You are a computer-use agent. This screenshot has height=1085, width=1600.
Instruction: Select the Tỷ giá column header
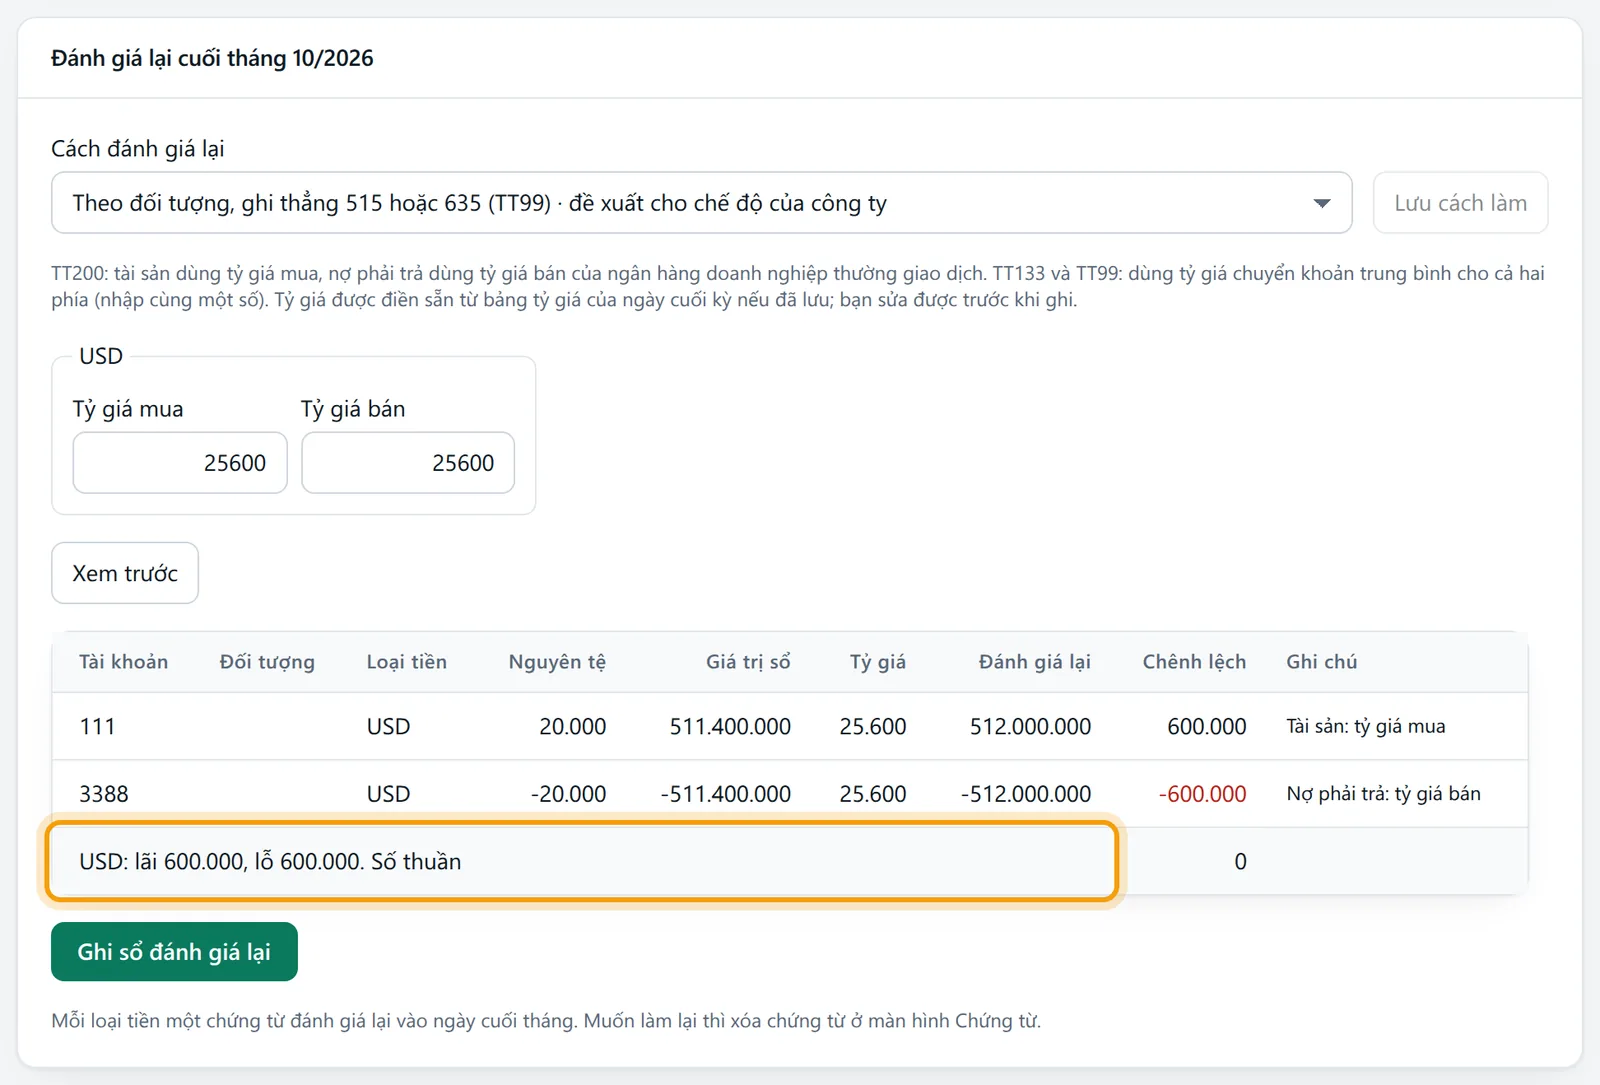coord(878,662)
